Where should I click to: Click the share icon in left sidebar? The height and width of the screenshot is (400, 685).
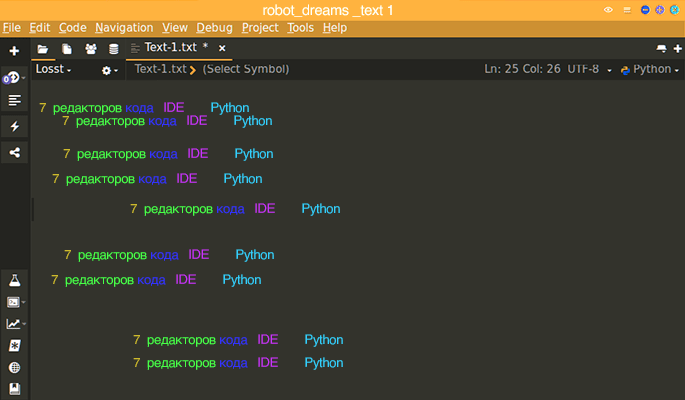click(x=14, y=153)
